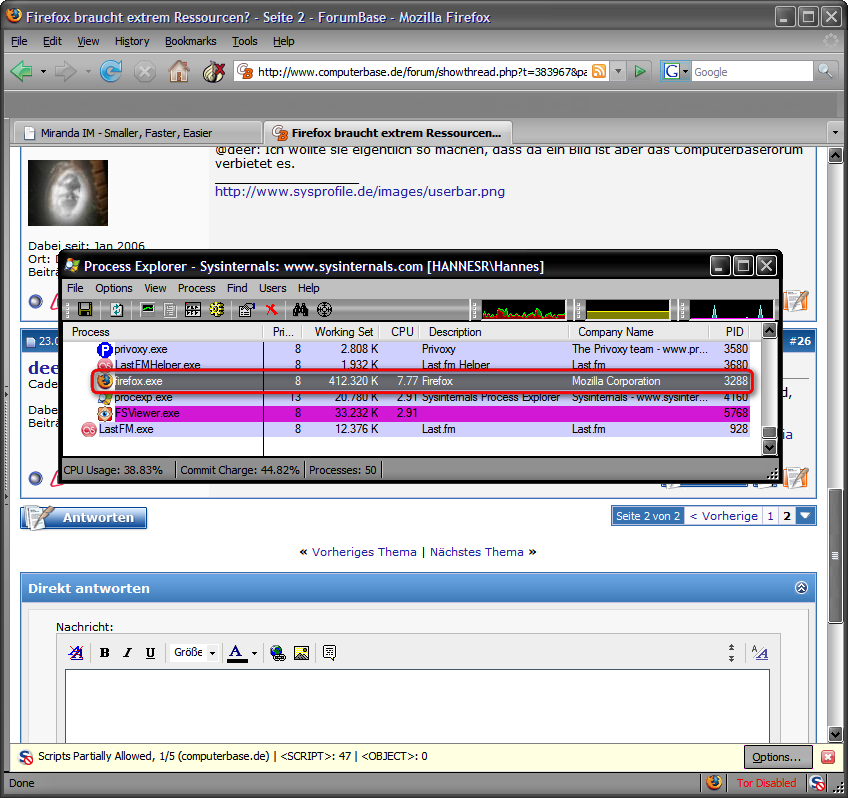Open Google search engine dropdown
Viewport: 848px width, 798px height.
tap(675, 71)
